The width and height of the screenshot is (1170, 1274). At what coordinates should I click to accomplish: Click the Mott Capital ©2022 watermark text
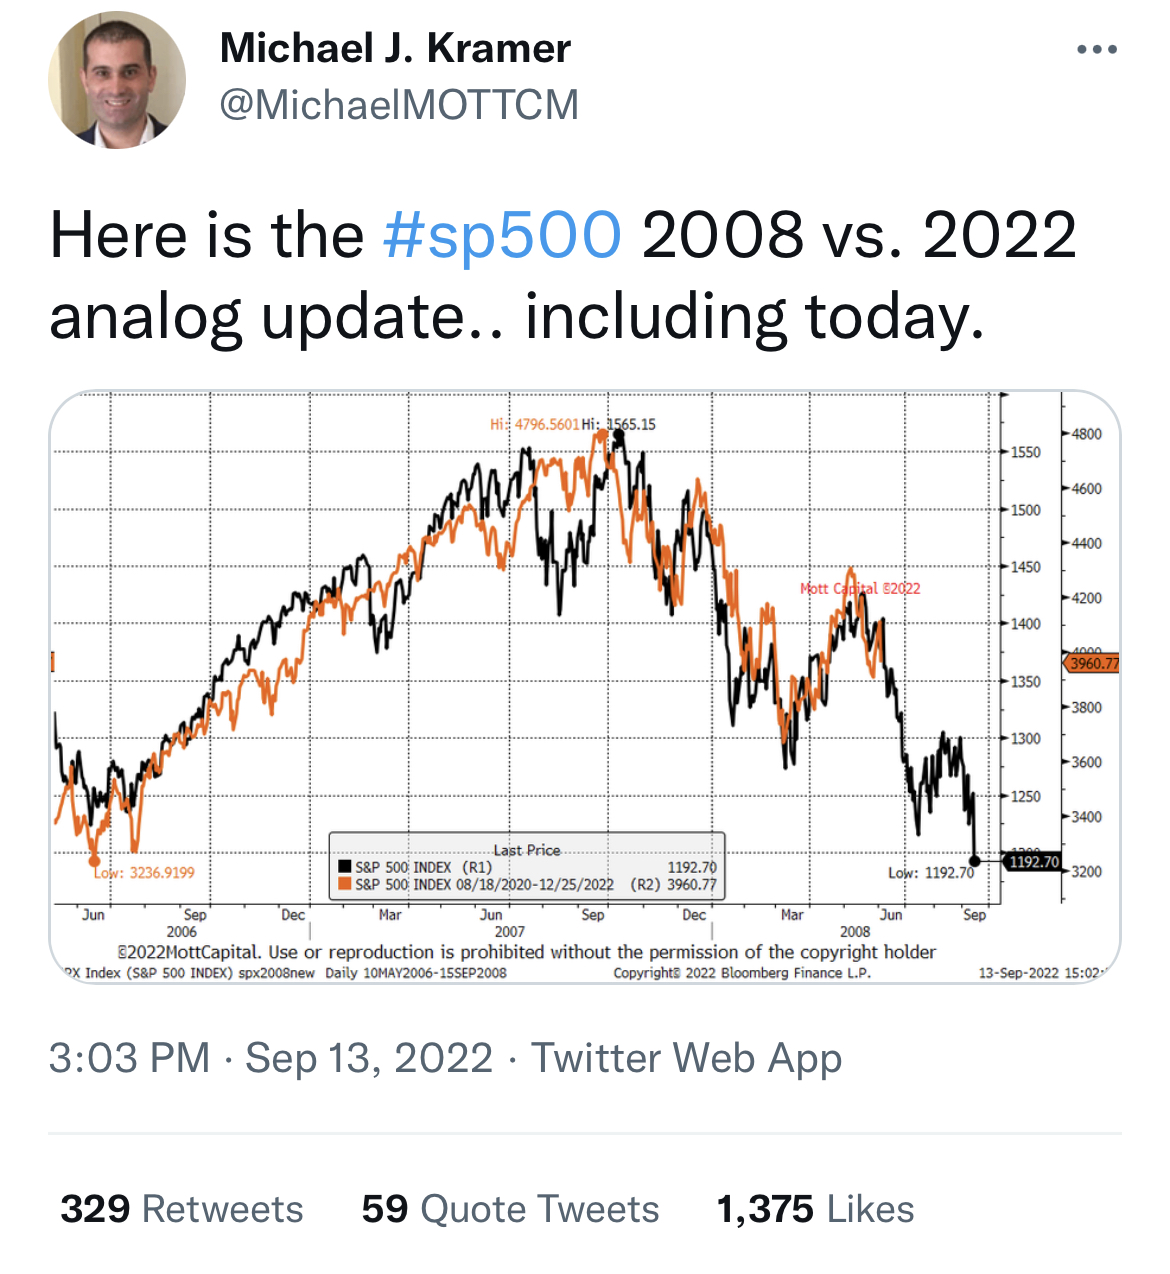tap(860, 588)
